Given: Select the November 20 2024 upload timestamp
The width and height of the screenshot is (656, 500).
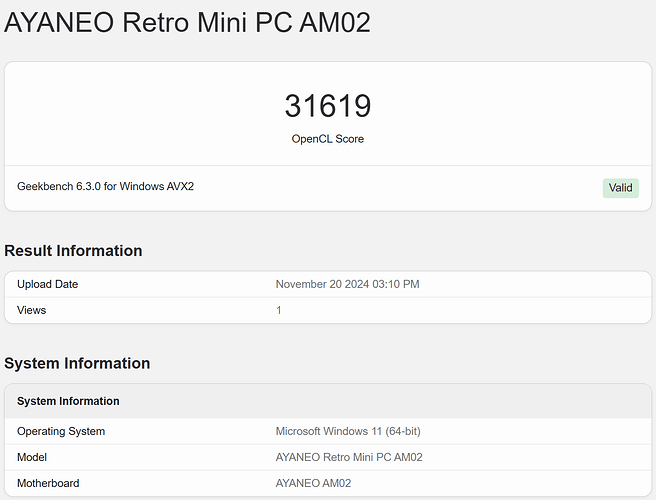Looking at the screenshot, I should point(347,284).
